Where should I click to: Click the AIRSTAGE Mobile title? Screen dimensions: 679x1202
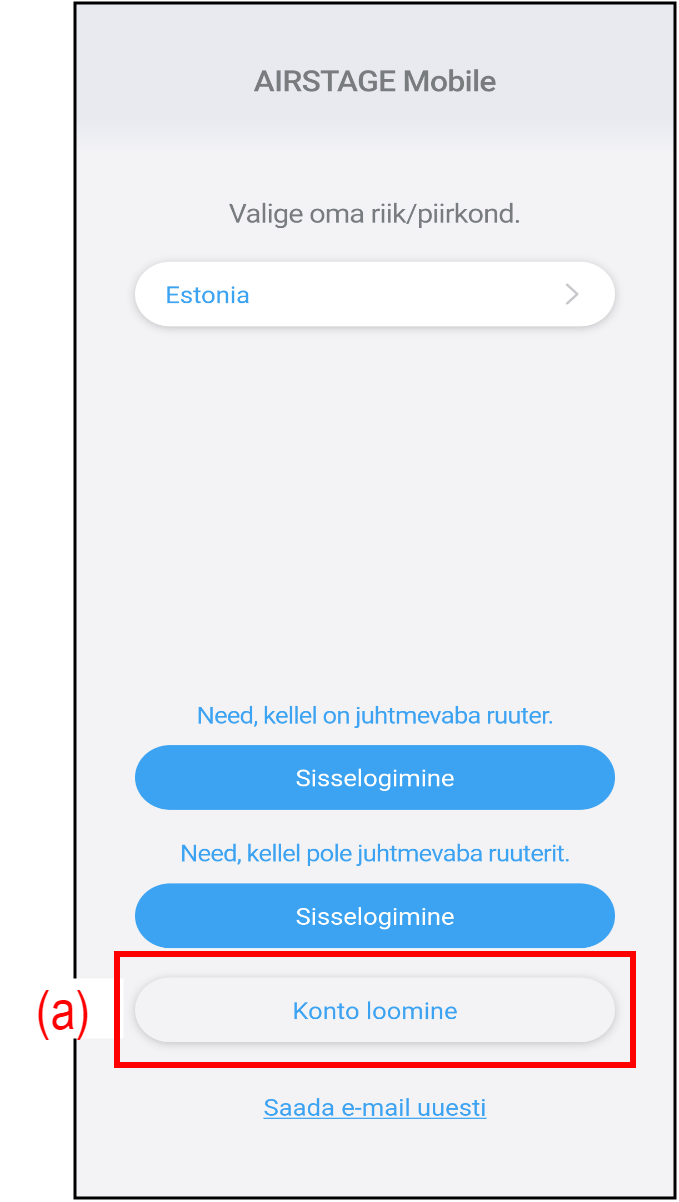click(x=374, y=81)
